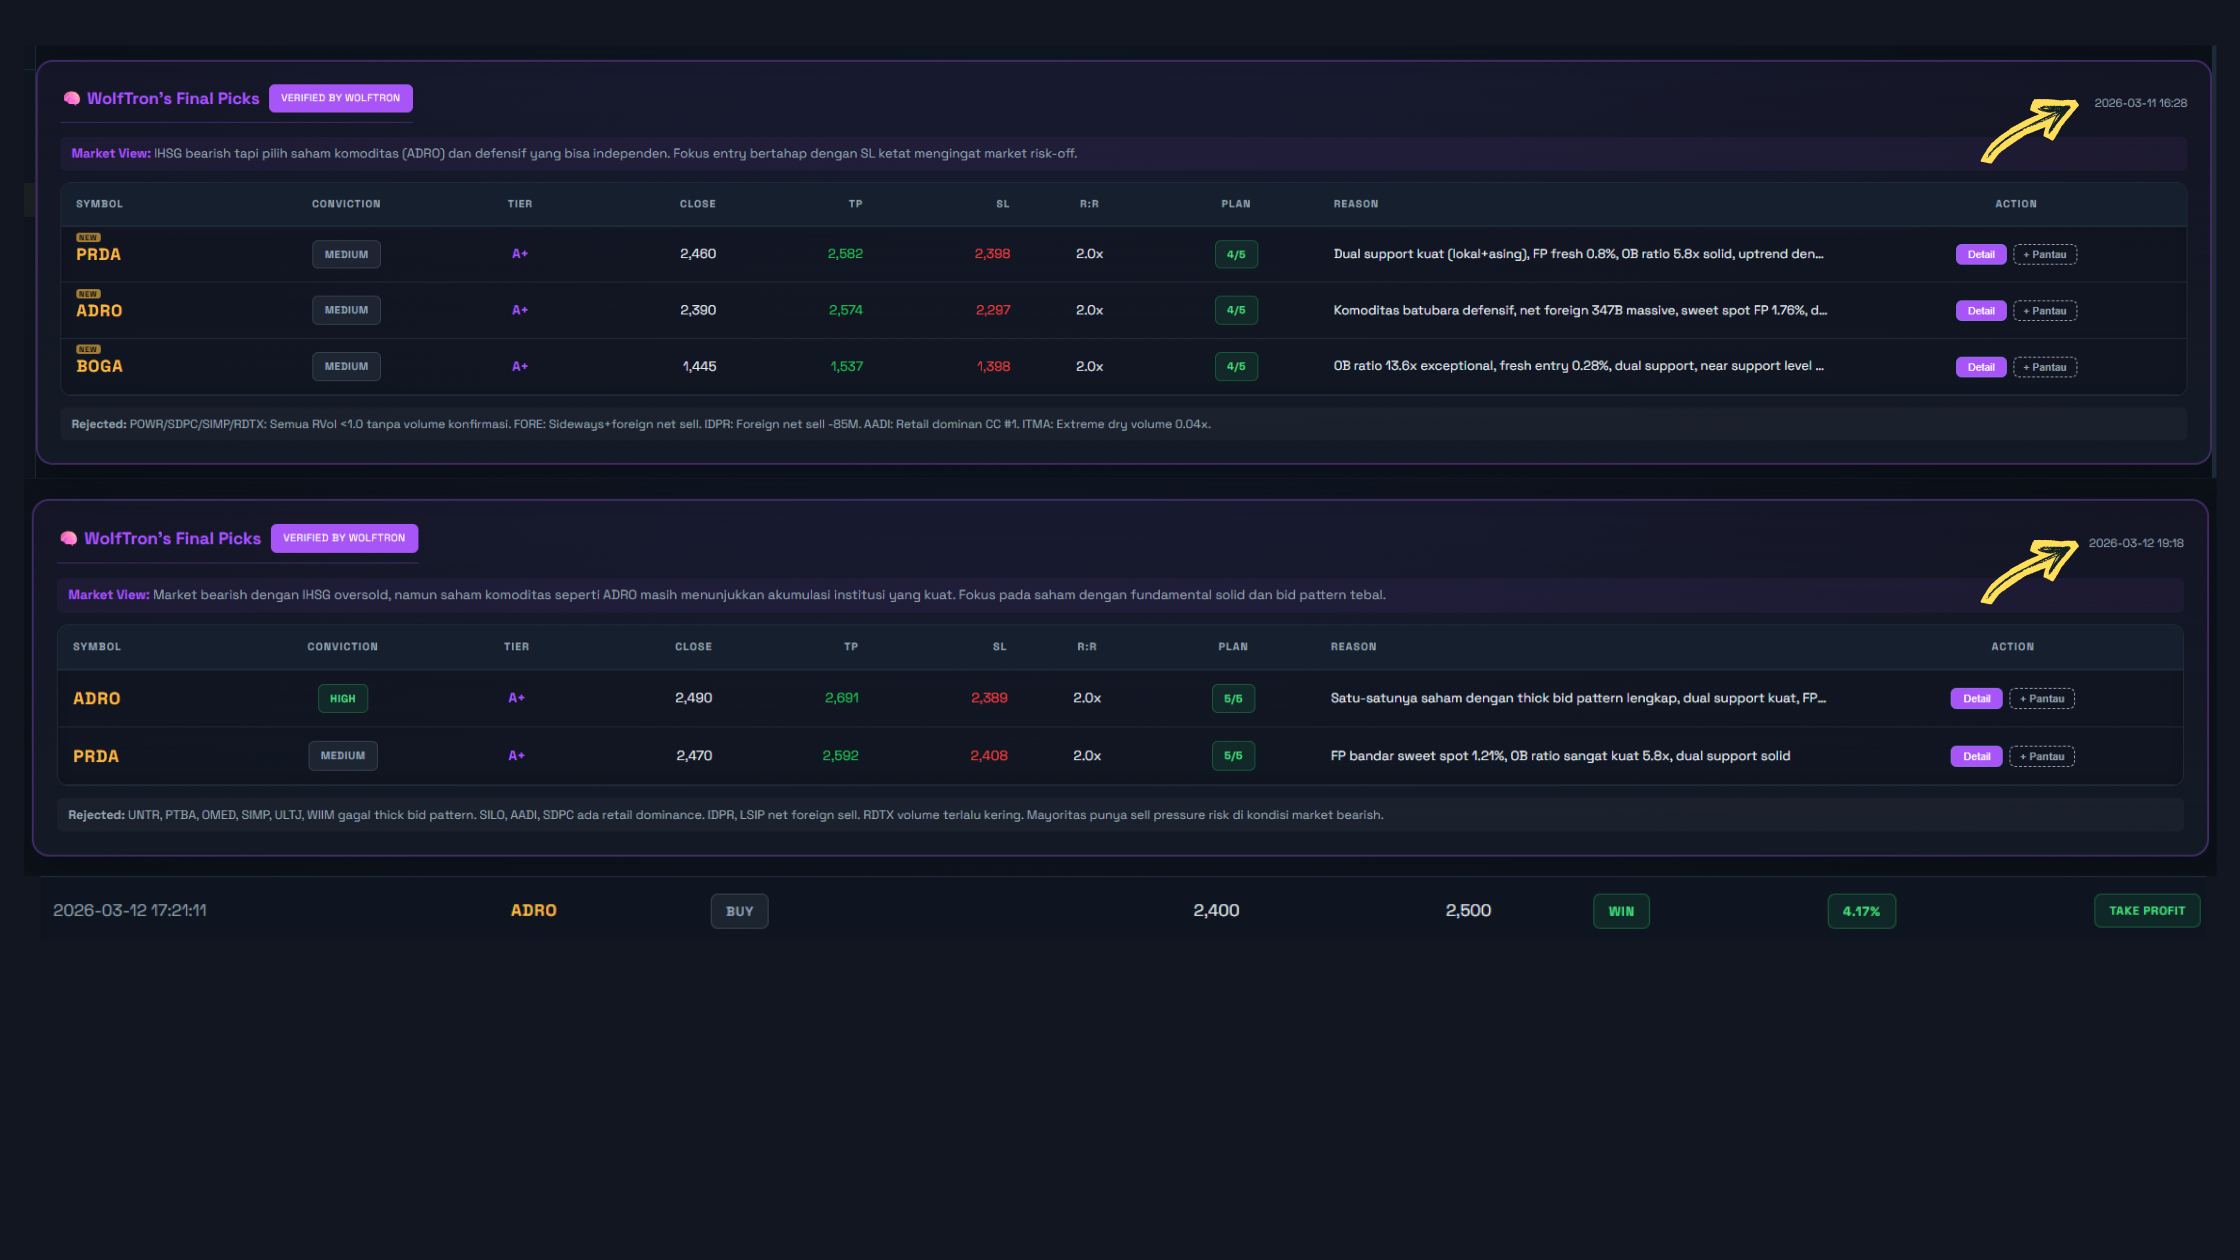Viewport: 2240px width, 1260px height.
Task: Add BOGA to Pantau watchlist
Action: click(x=2044, y=367)
